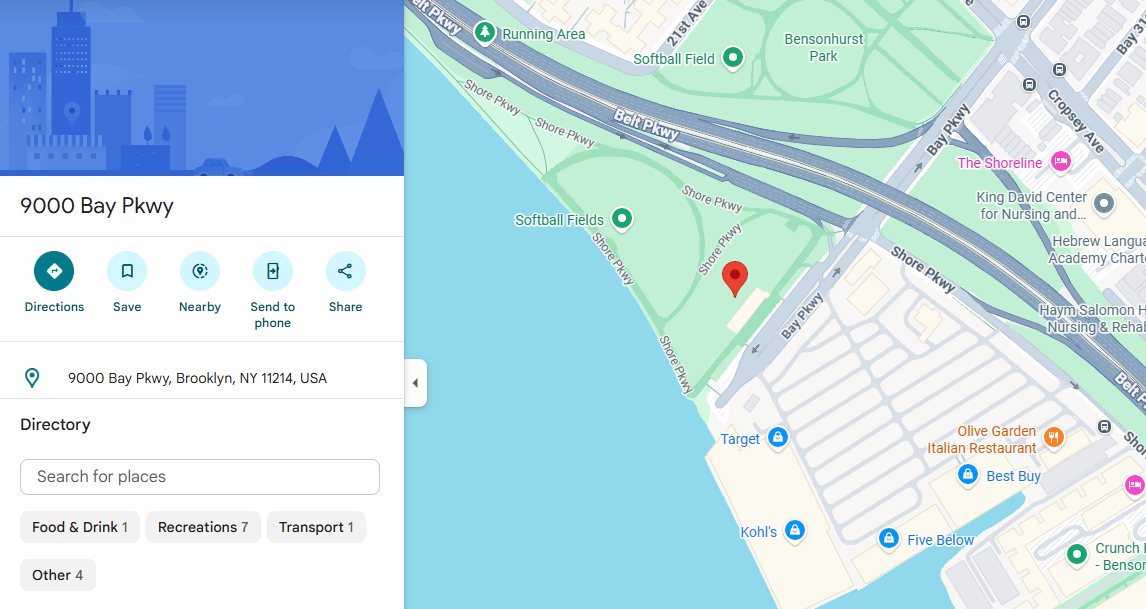Select the Kohl's store marker
The image size is (1146, 609).
[x=795, y=530]
